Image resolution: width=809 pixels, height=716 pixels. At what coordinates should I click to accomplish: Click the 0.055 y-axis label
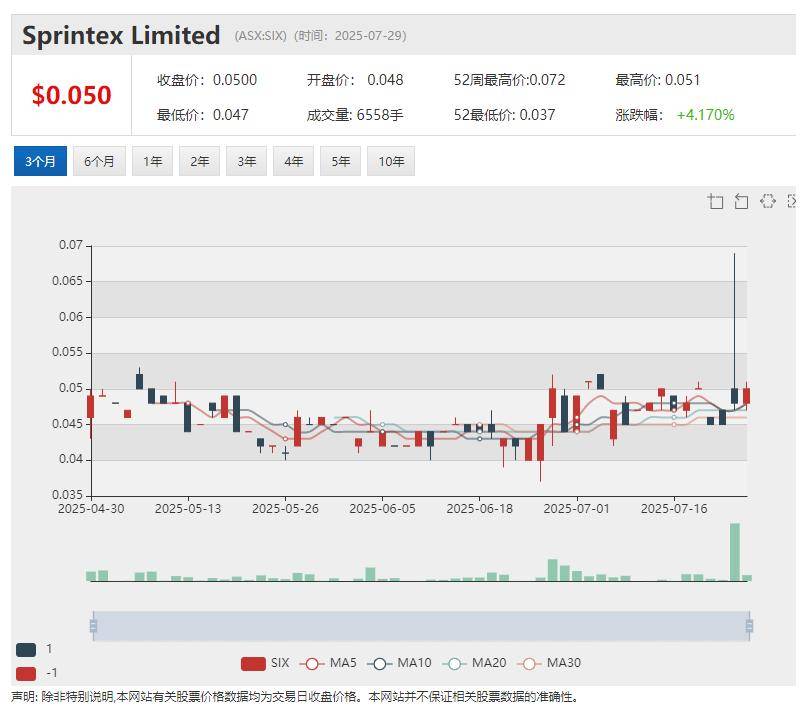(68, 352)
